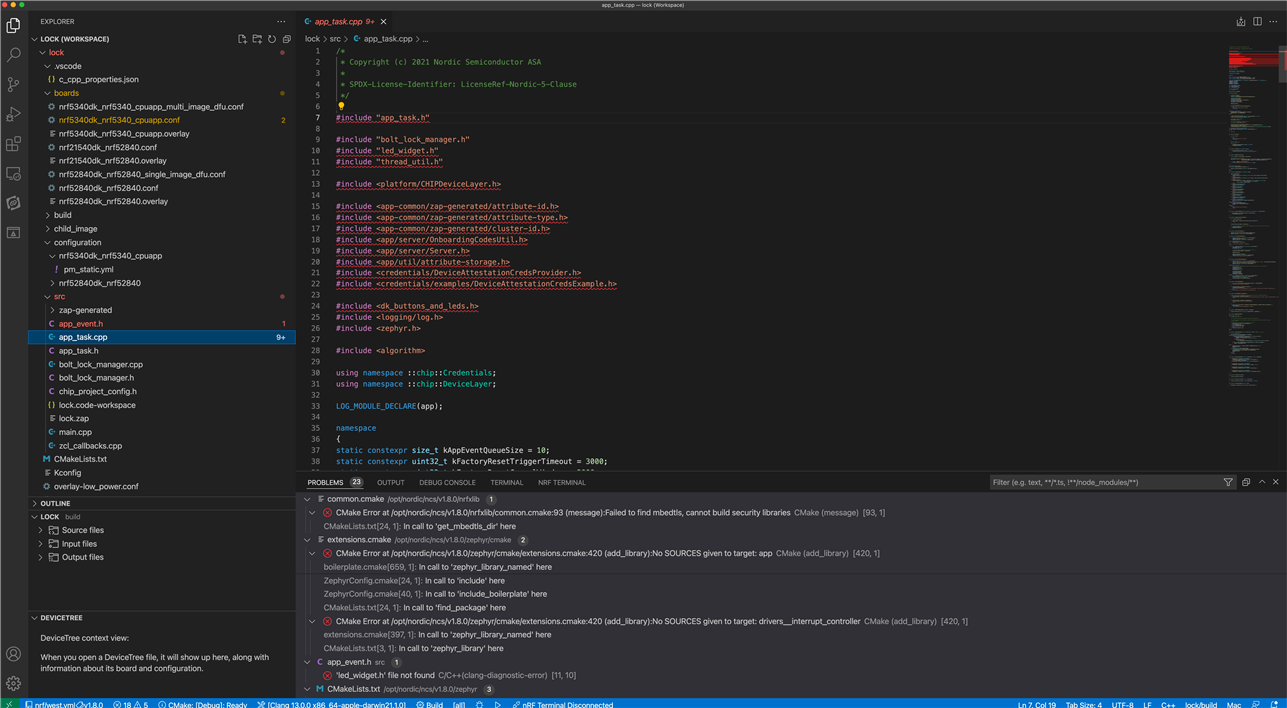Collapse the boards folder
Viewport: 1287px width, 708px height.
pos(66,92)
